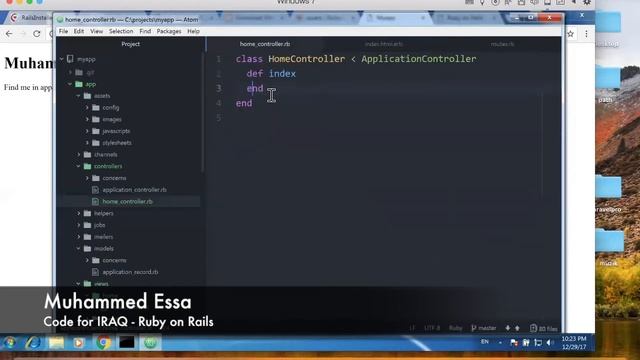Expand the .git folder
Screen dimensions: 640x360
[70, 72]
